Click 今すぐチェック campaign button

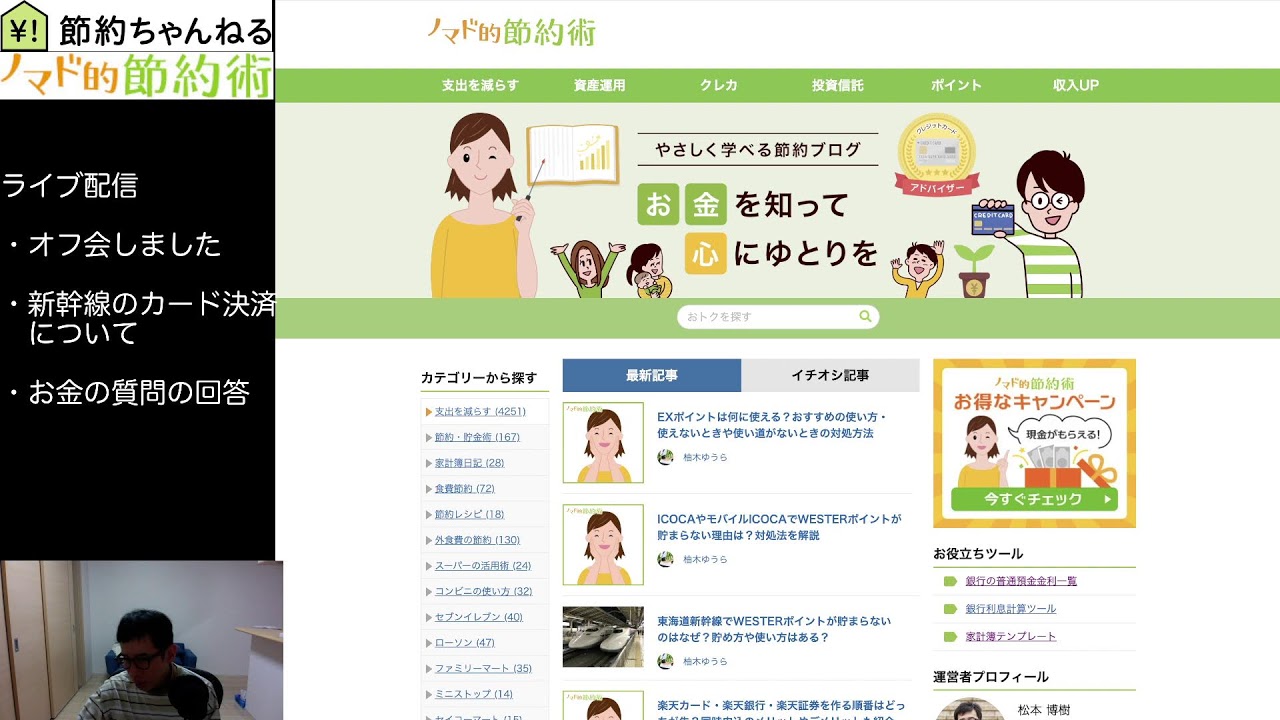pyautogui.click(x=1034, y=499)
